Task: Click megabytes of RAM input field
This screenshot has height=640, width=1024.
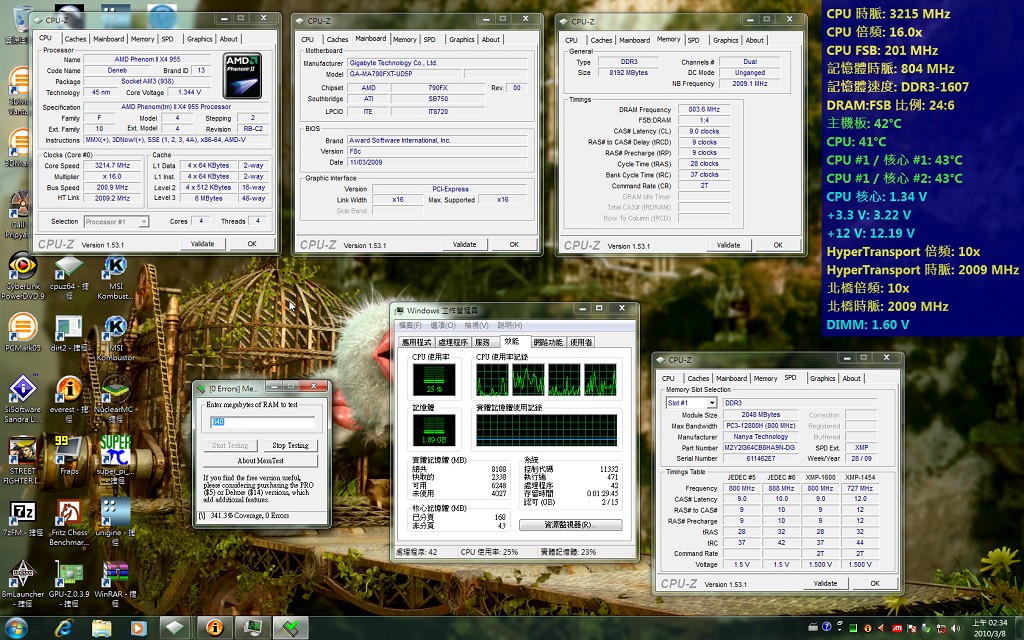Action: tap(263, 422)
